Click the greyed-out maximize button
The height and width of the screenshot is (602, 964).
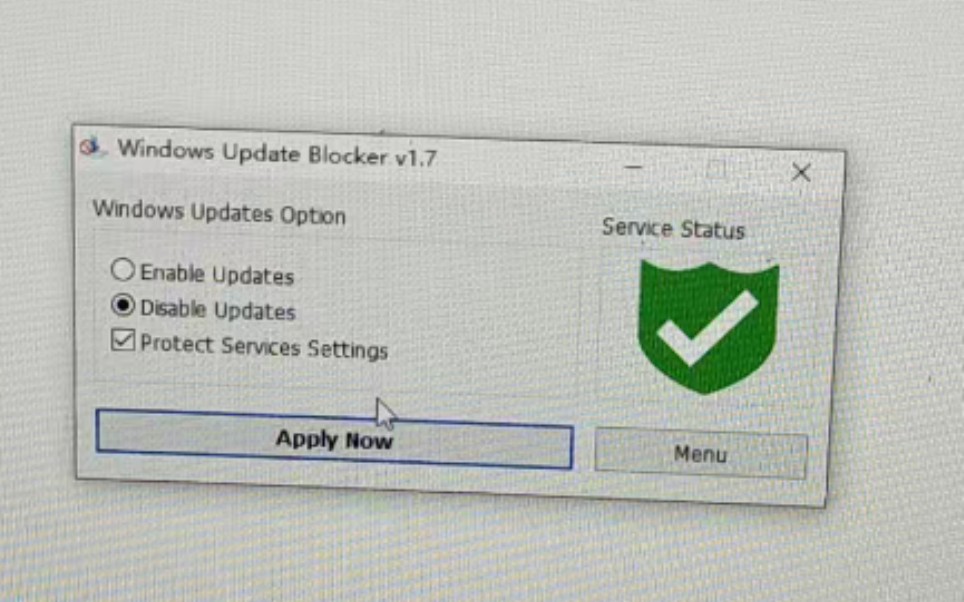point(716,169)
